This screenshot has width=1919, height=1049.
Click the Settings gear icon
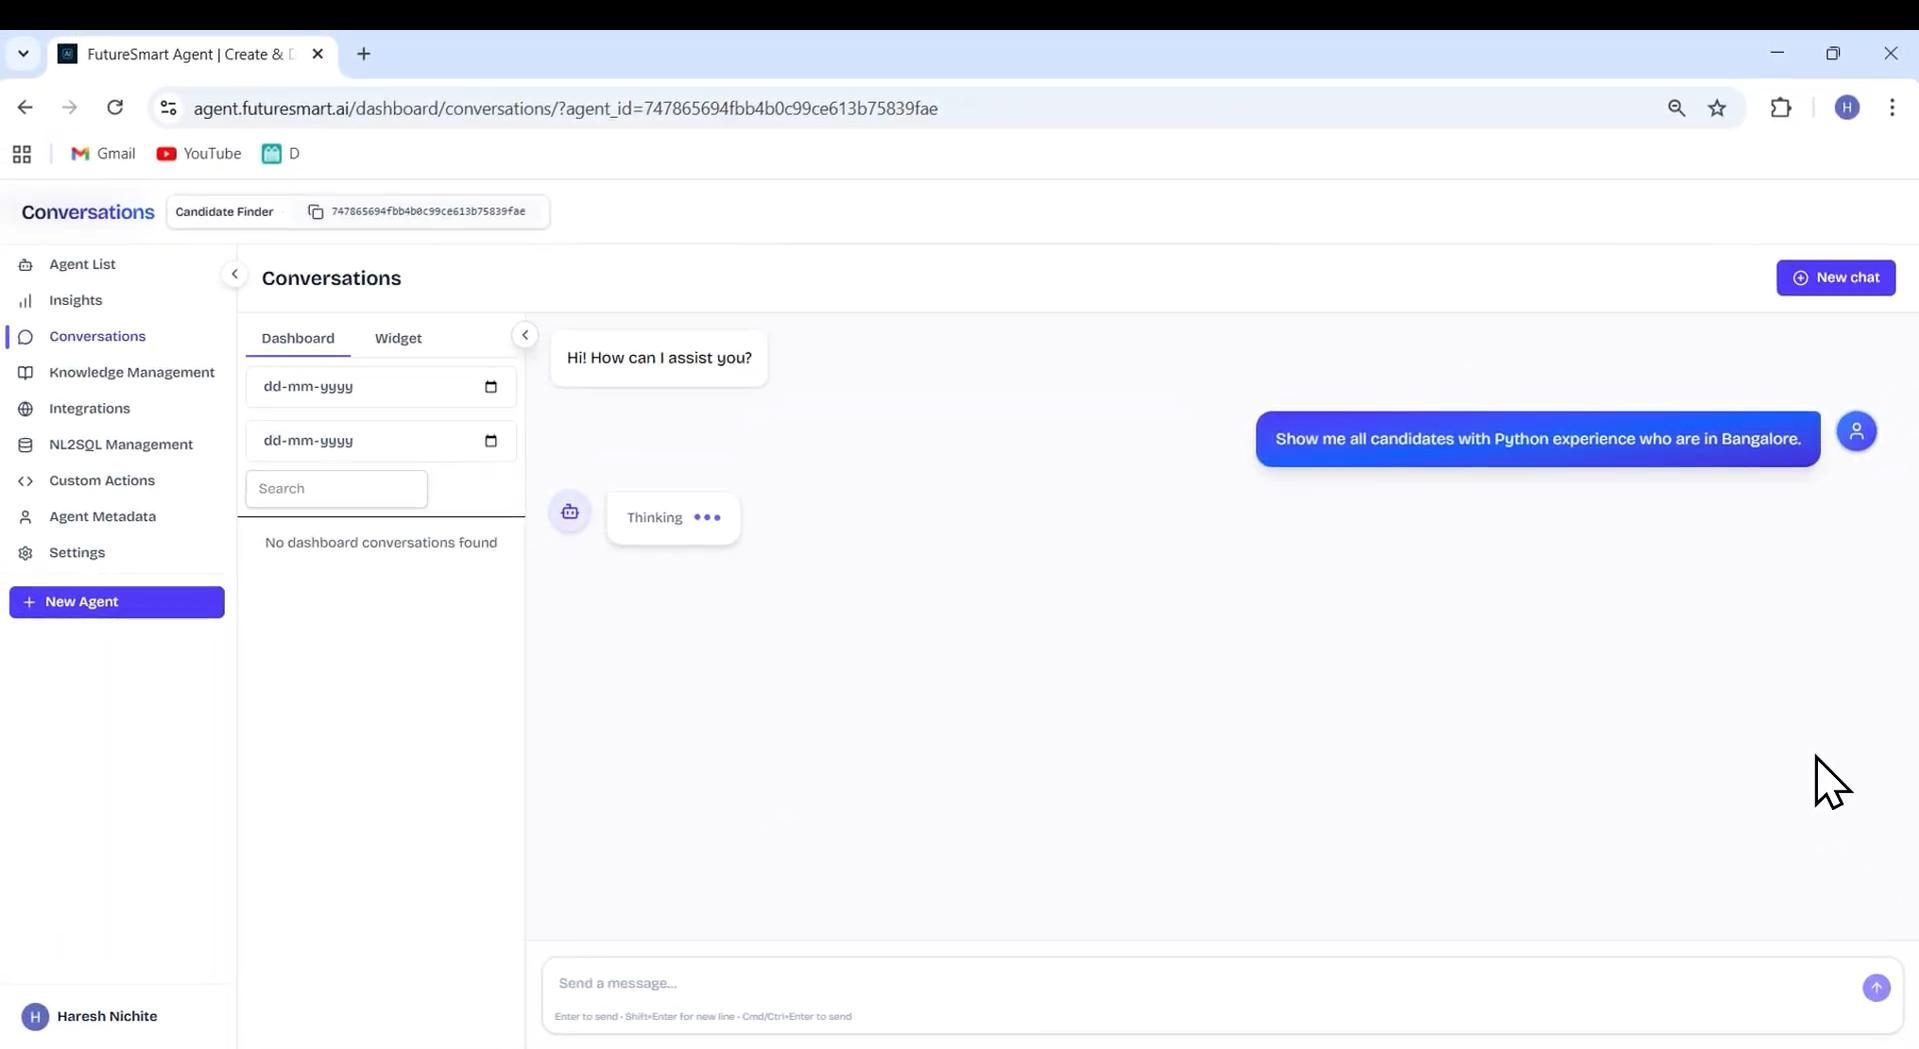(26, 553)
